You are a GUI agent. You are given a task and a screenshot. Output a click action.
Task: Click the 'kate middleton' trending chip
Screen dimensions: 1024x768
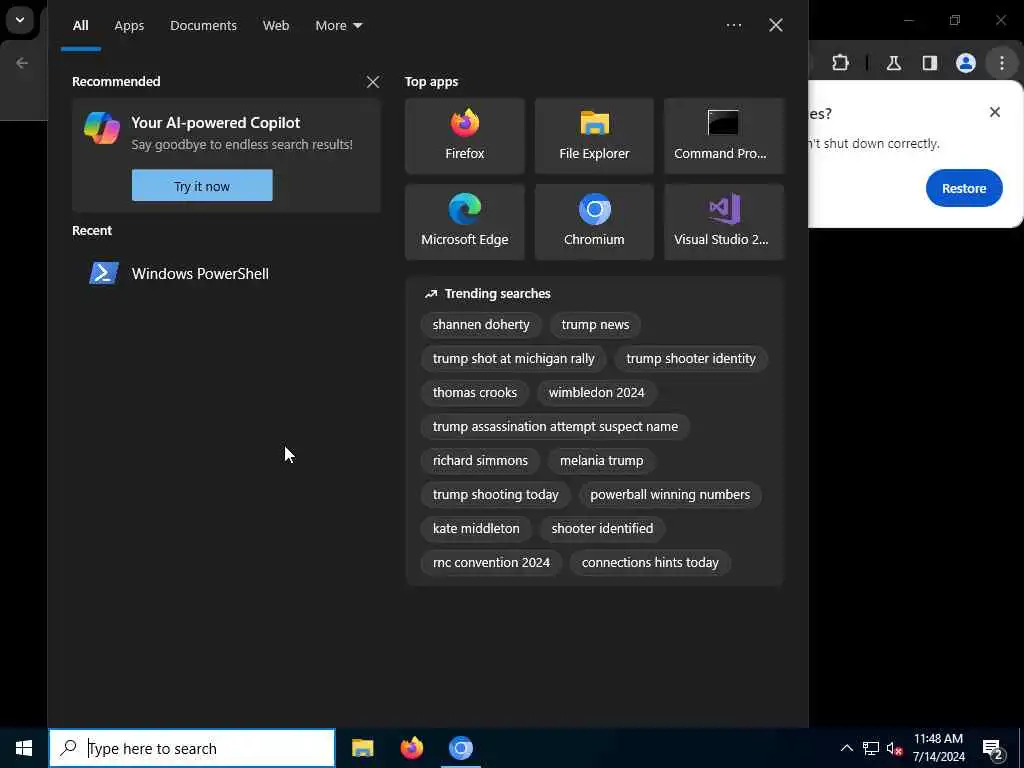click(476, 528)
